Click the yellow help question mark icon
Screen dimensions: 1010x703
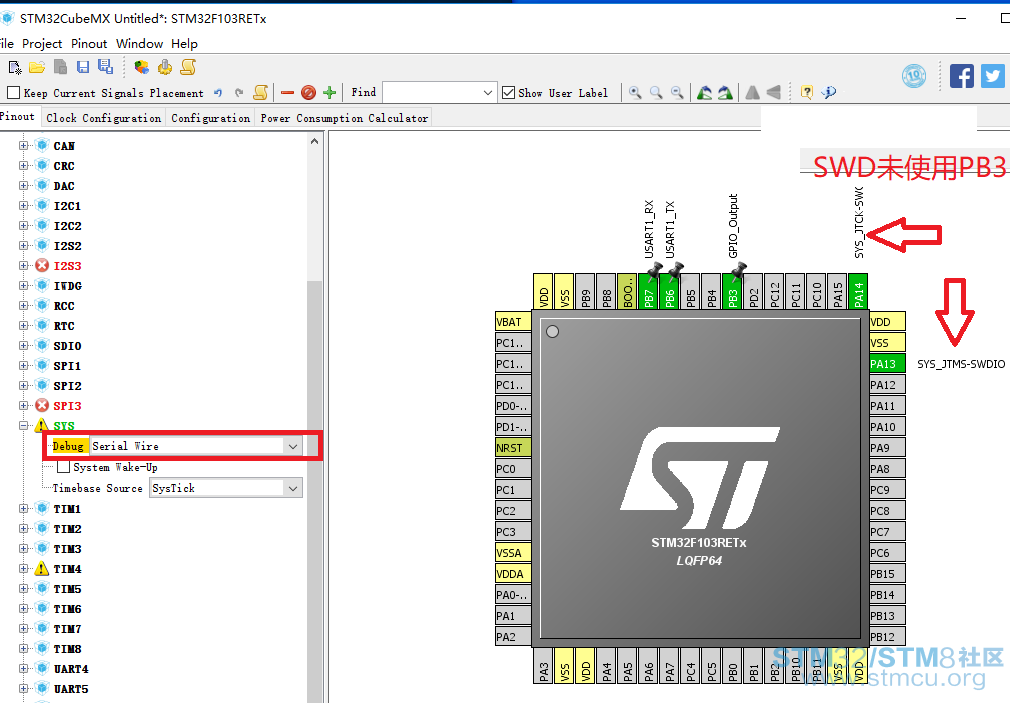(x=806, y=93)
